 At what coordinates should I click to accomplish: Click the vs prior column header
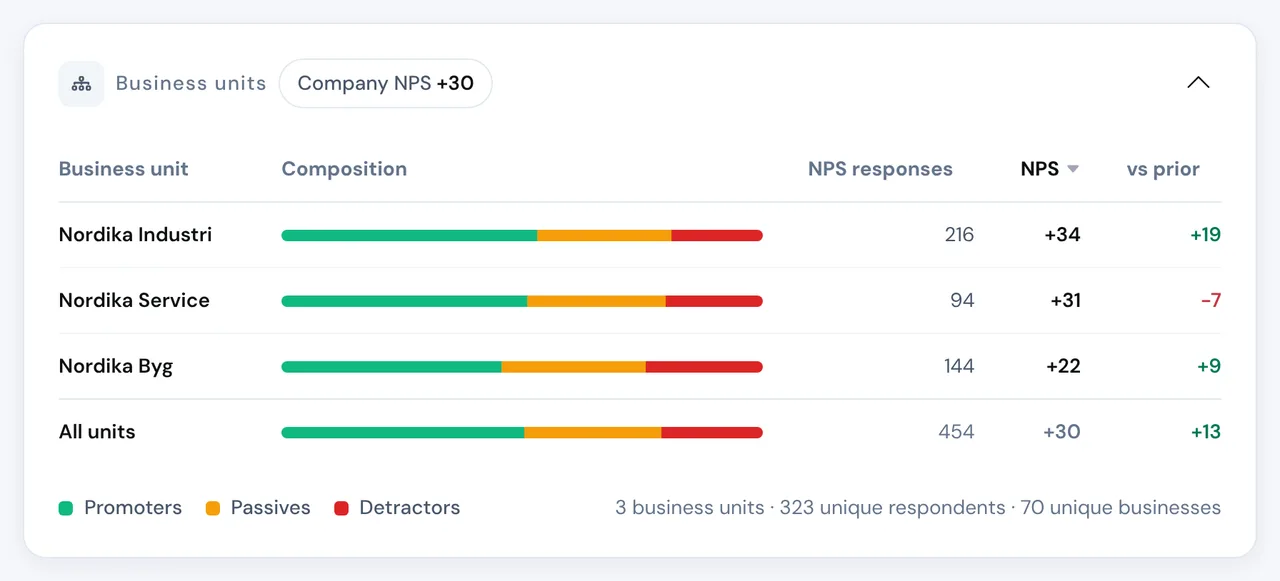1163,169
